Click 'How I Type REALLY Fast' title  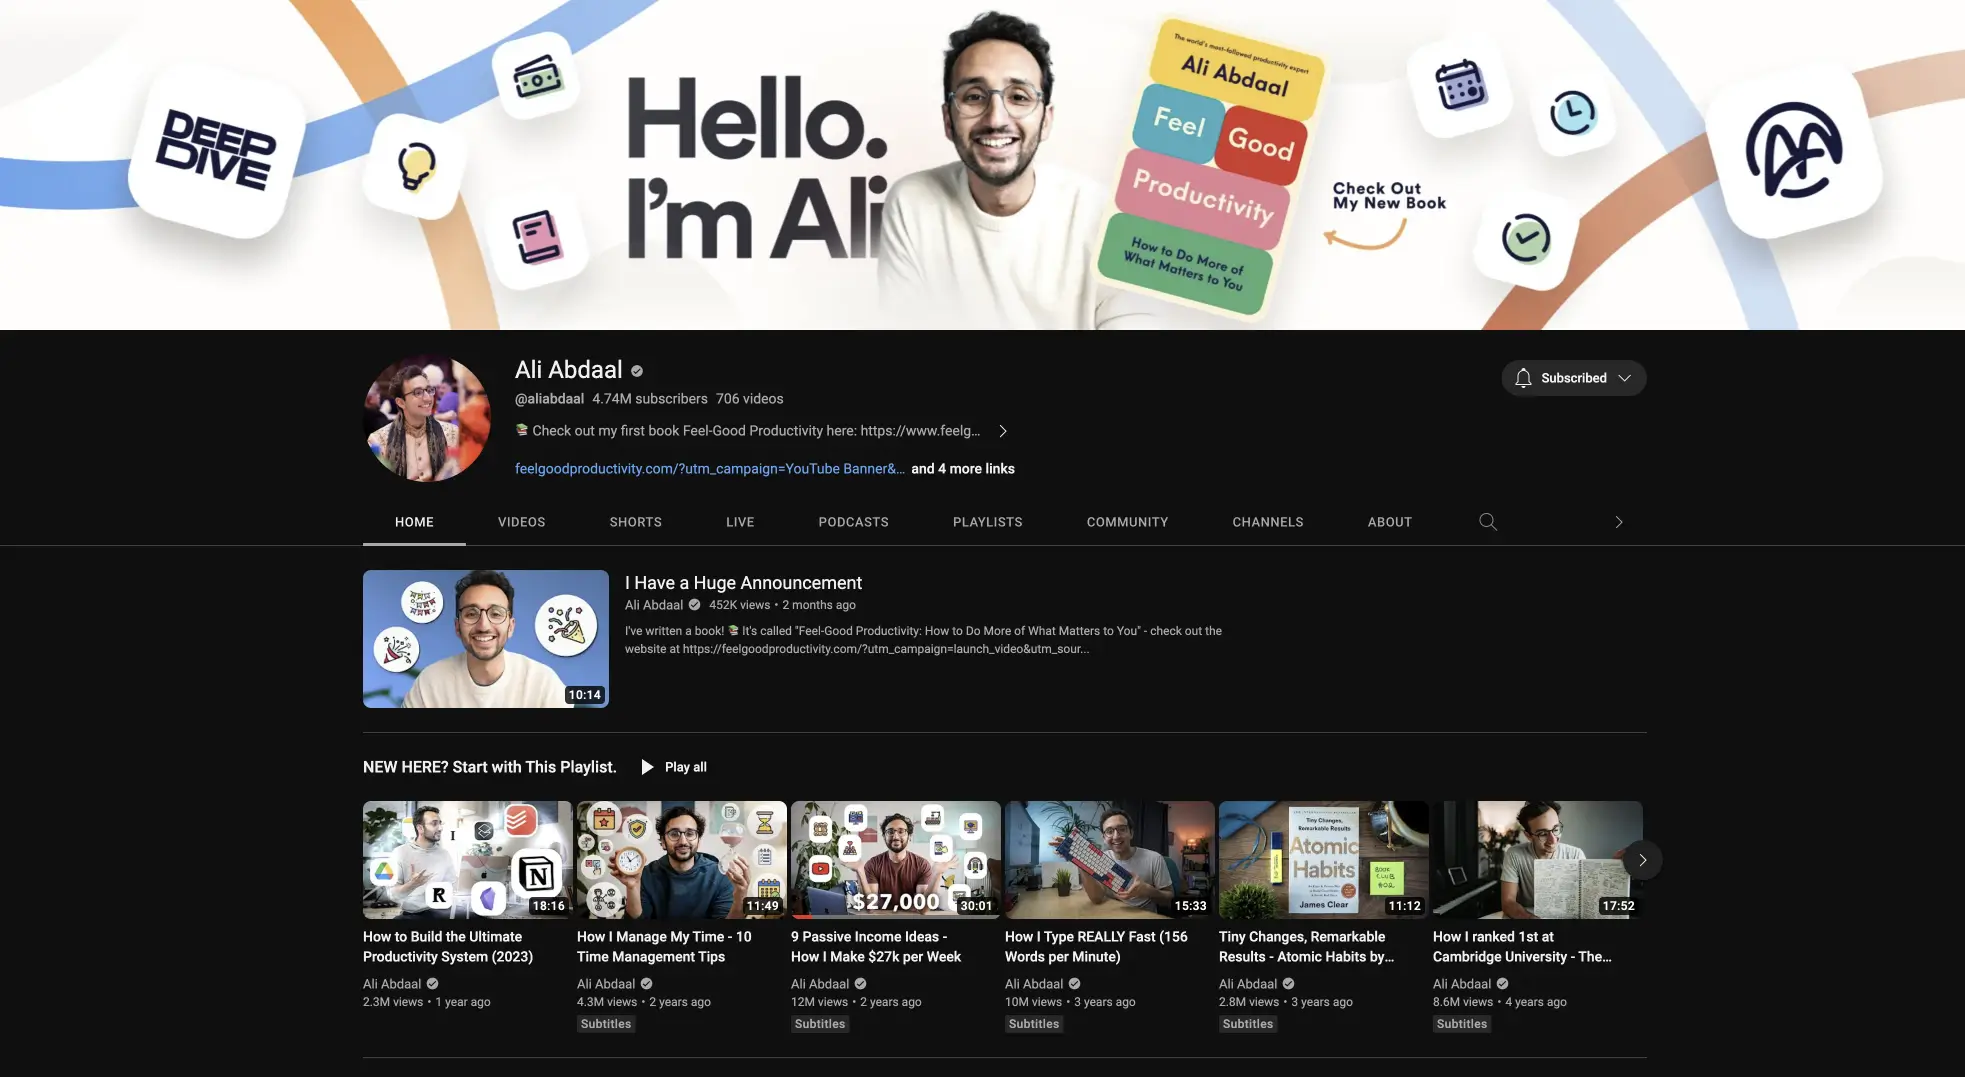(x=1096, y=947)
